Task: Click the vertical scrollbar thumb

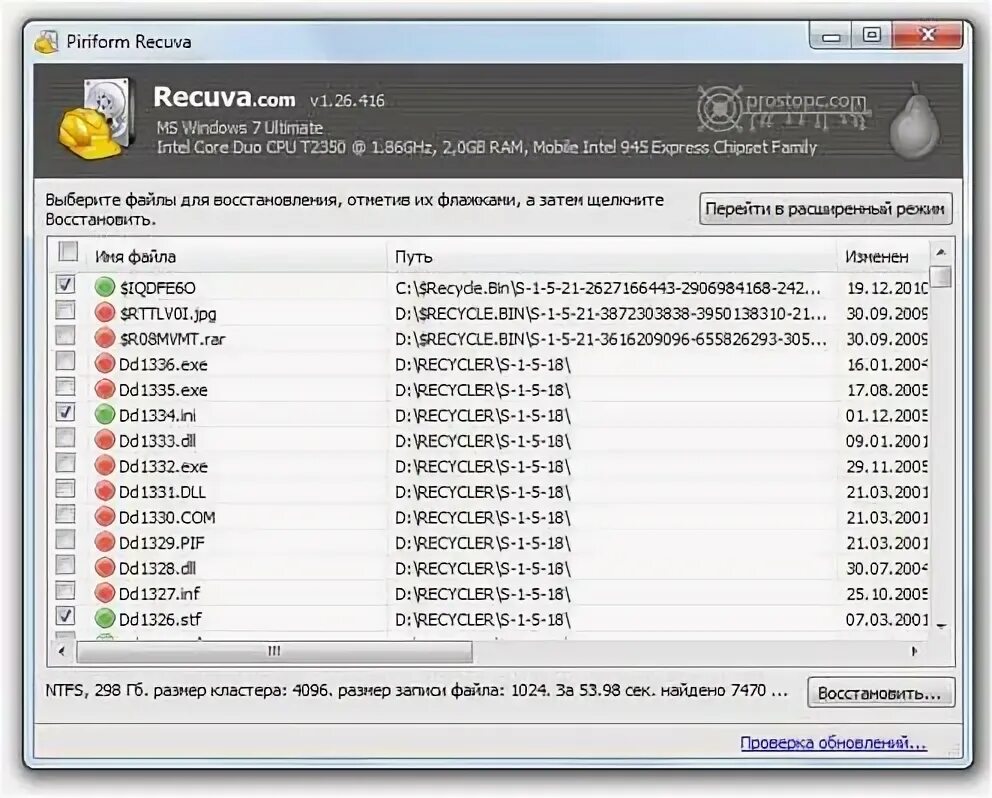Action: 941,277
